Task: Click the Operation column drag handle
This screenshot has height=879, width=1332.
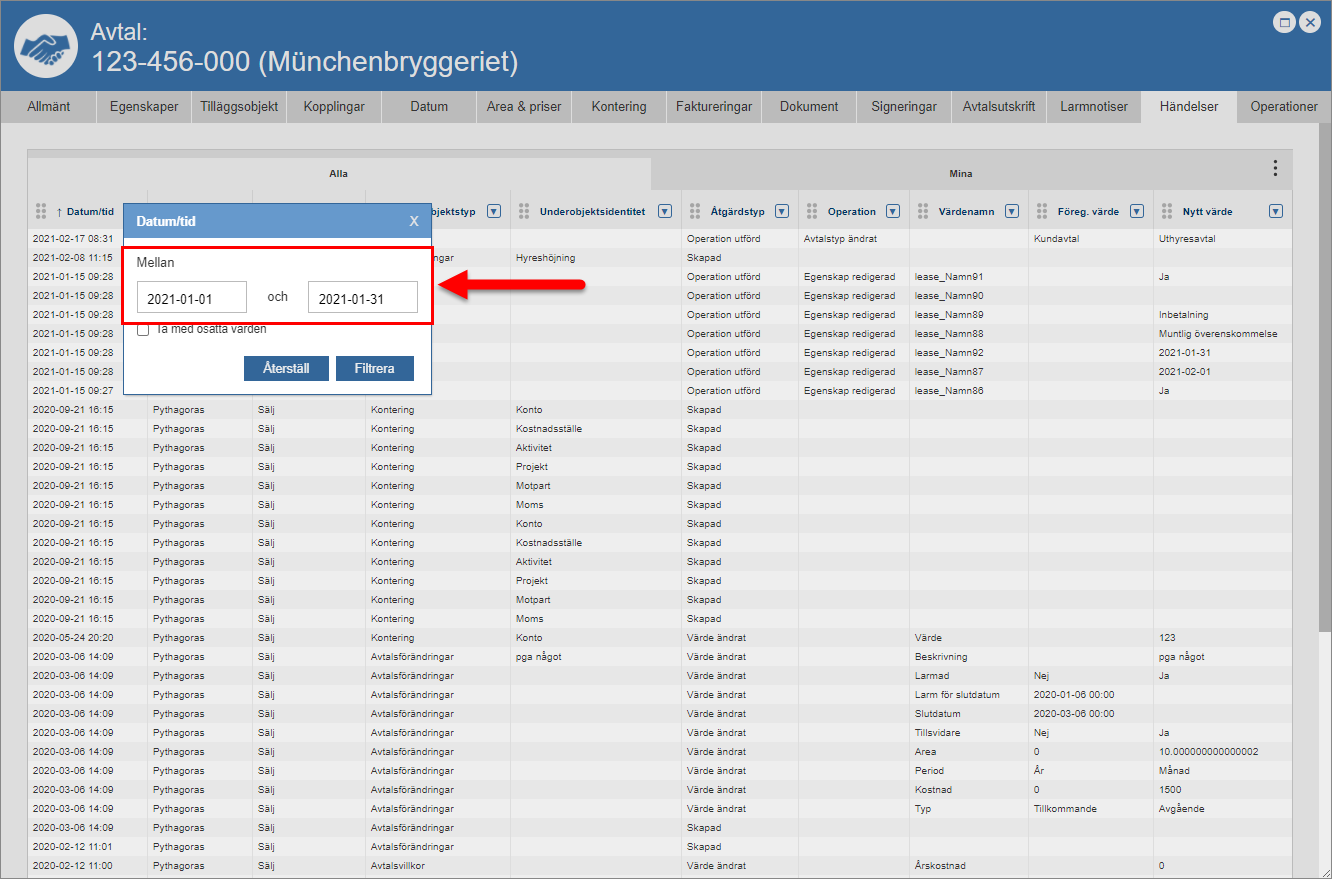Action: click(812, 211)
